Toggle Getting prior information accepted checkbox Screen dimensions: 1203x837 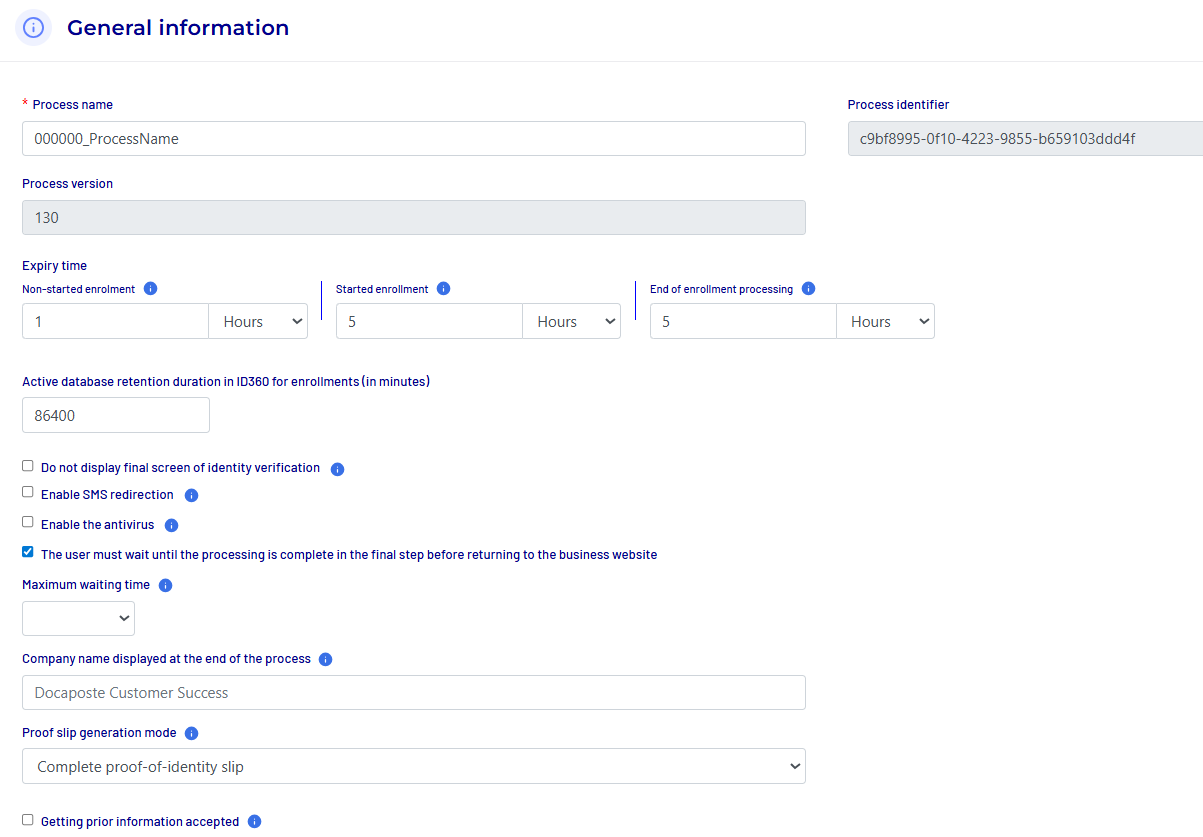pos(28,820)
